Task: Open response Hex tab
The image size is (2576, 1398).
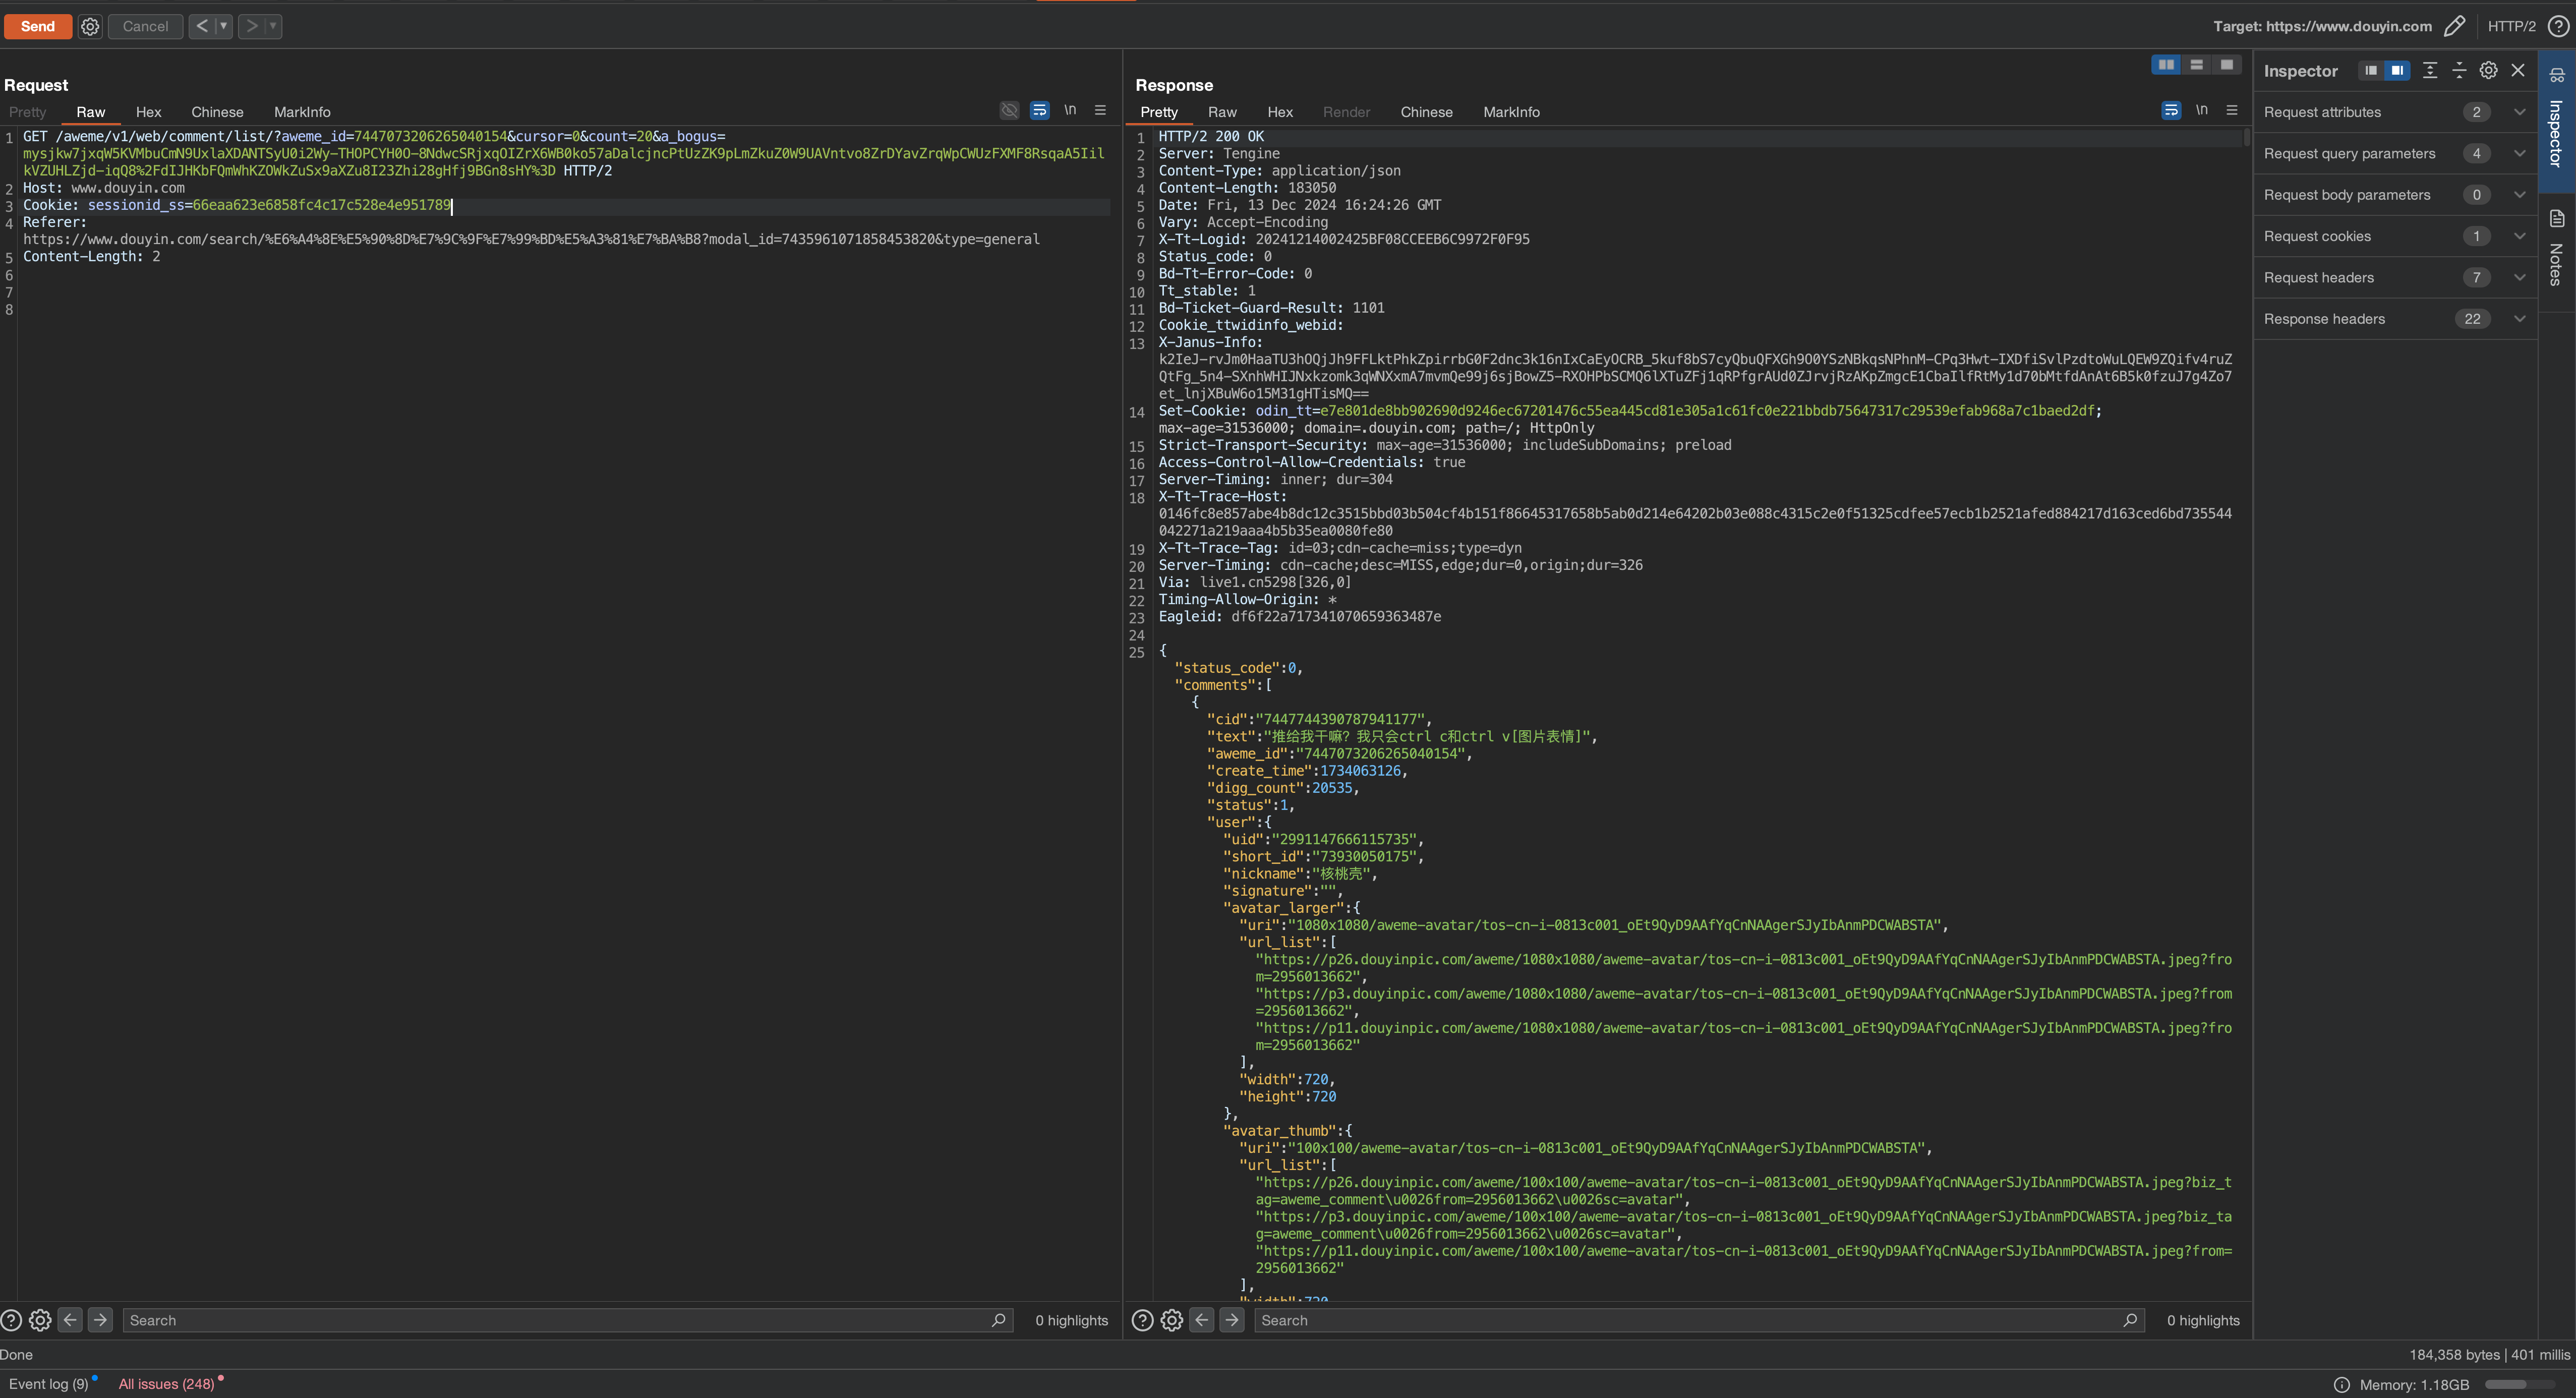Action: click(1280, 112)
